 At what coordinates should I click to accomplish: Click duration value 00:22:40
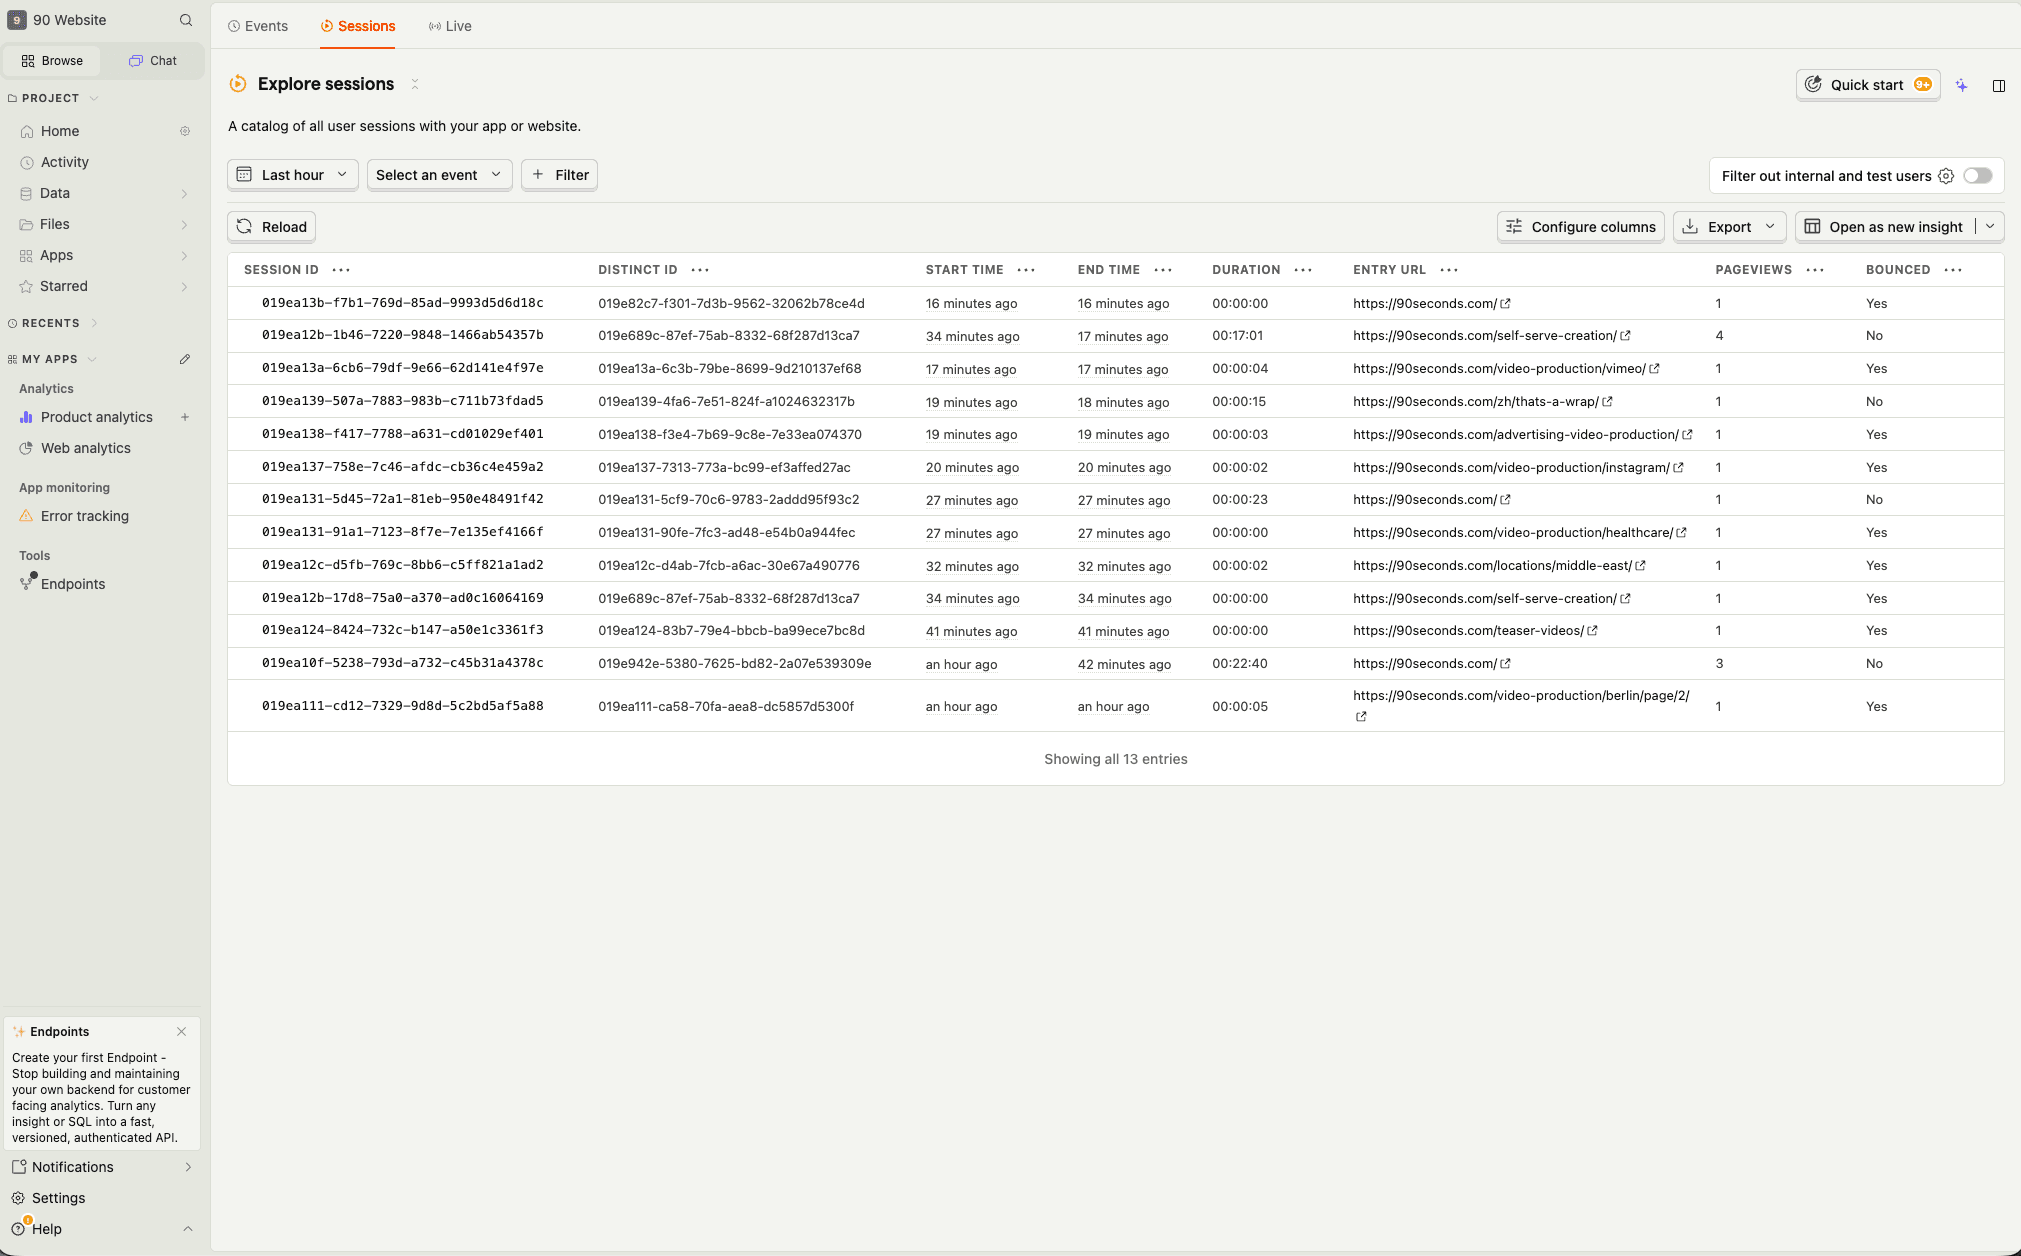click(1240, 664)
